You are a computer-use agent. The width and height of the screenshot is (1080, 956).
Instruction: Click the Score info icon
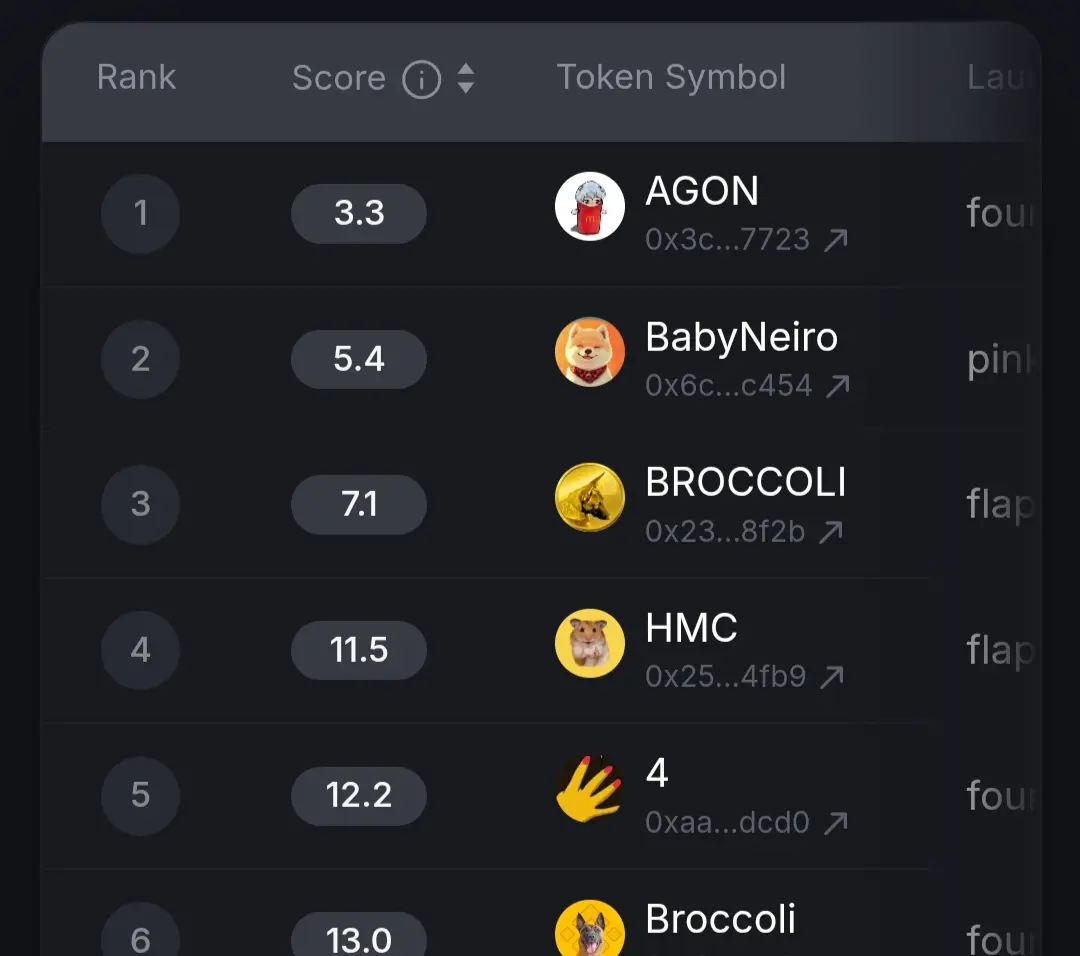(x=422, y=79)
